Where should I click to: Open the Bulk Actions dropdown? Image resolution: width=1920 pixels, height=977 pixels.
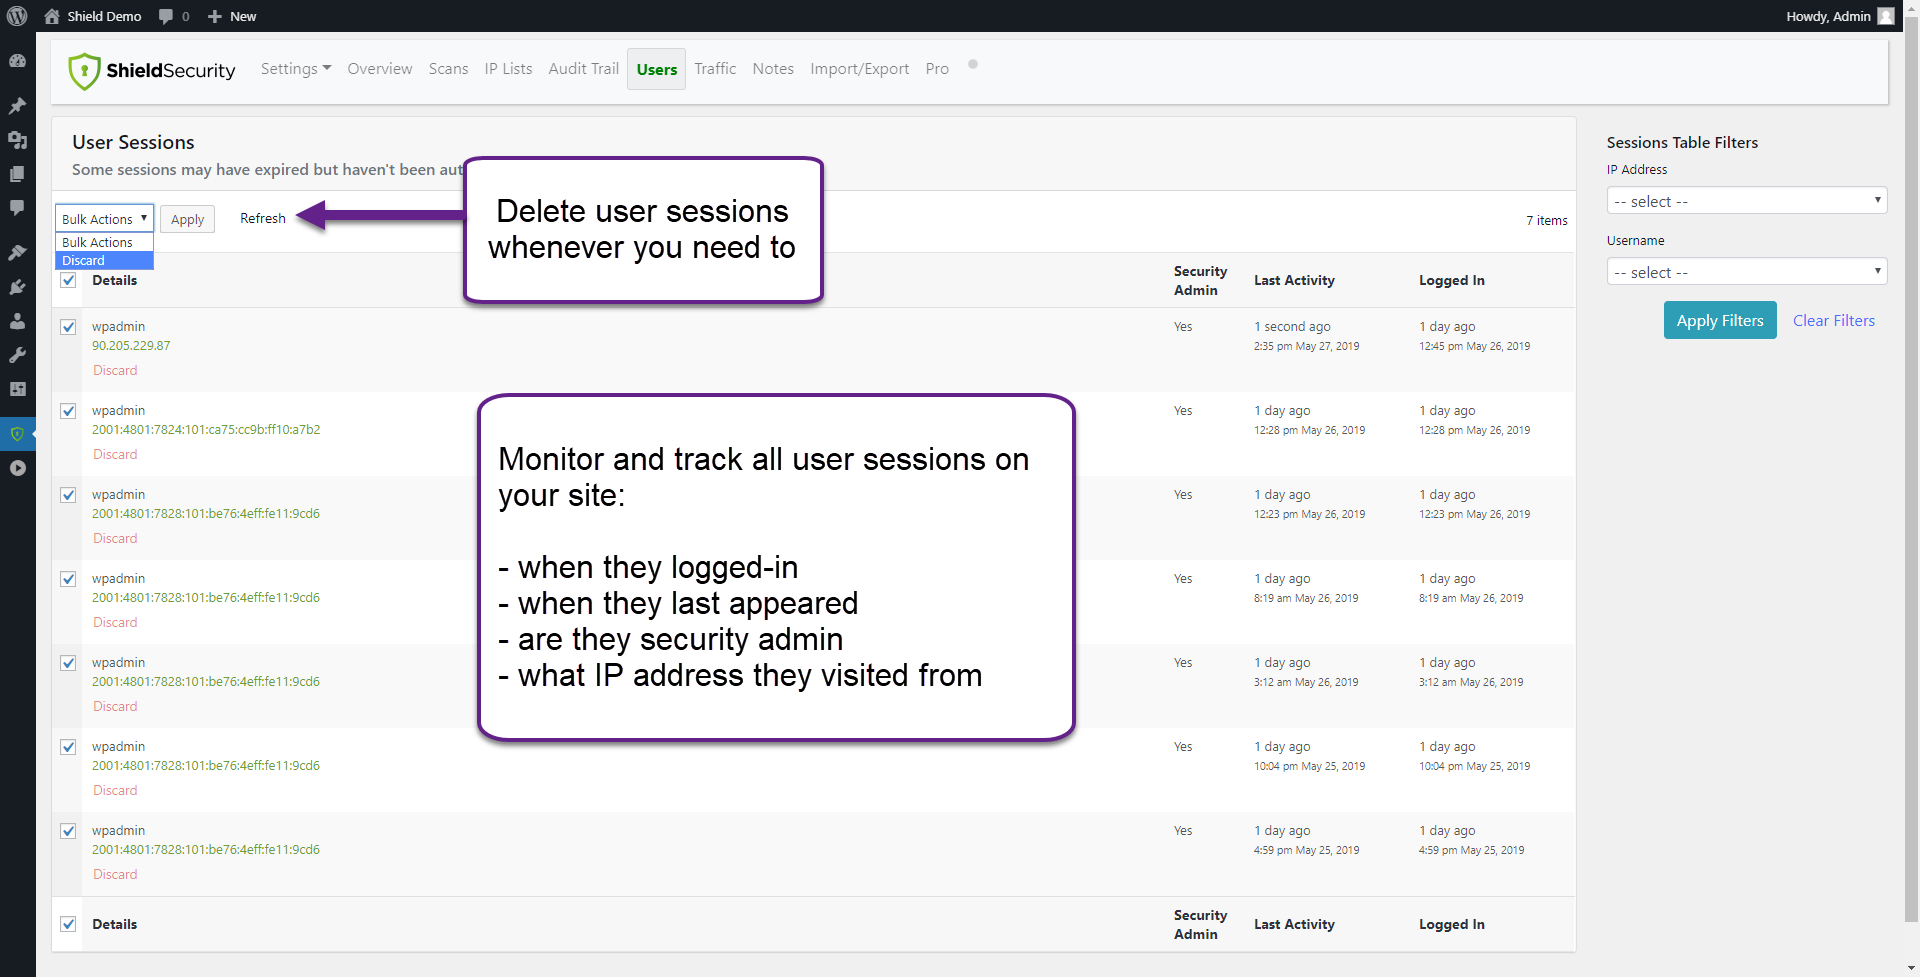click(x=104, y=219)
